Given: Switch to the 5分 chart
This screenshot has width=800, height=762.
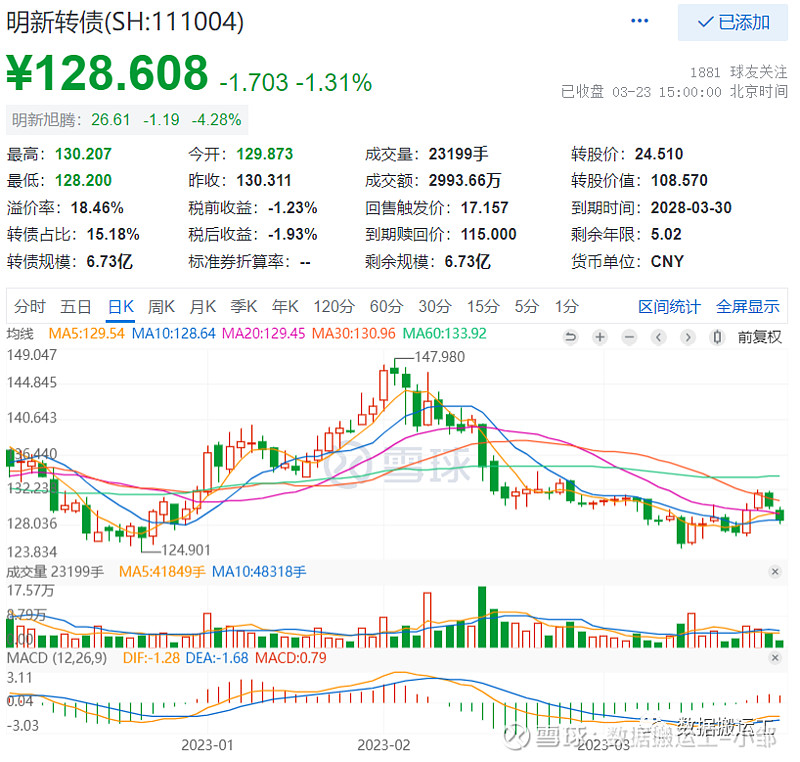Looking at the screenshot, I should coord(527,307).
